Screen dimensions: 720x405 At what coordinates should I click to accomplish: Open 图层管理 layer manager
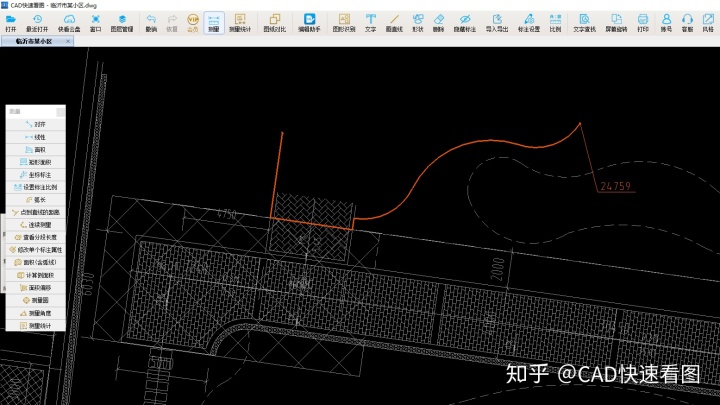[x=122, y=22]
